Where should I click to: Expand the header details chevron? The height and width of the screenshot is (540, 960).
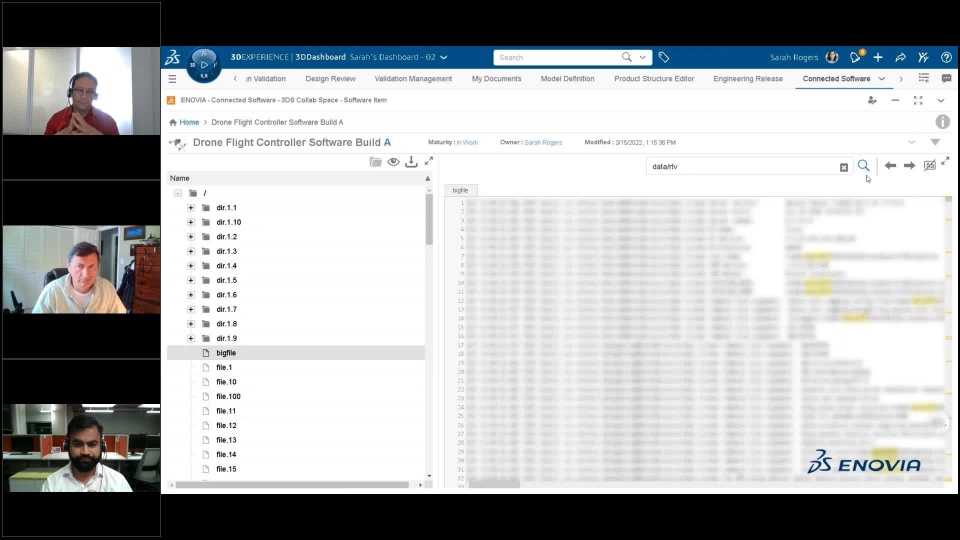click(912, 142)
